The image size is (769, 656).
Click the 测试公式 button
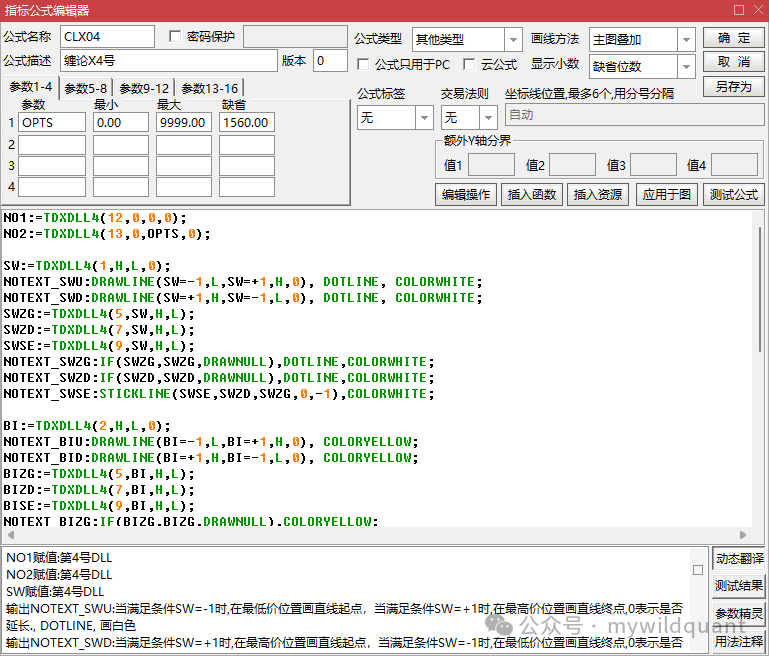tap(734, 195)
